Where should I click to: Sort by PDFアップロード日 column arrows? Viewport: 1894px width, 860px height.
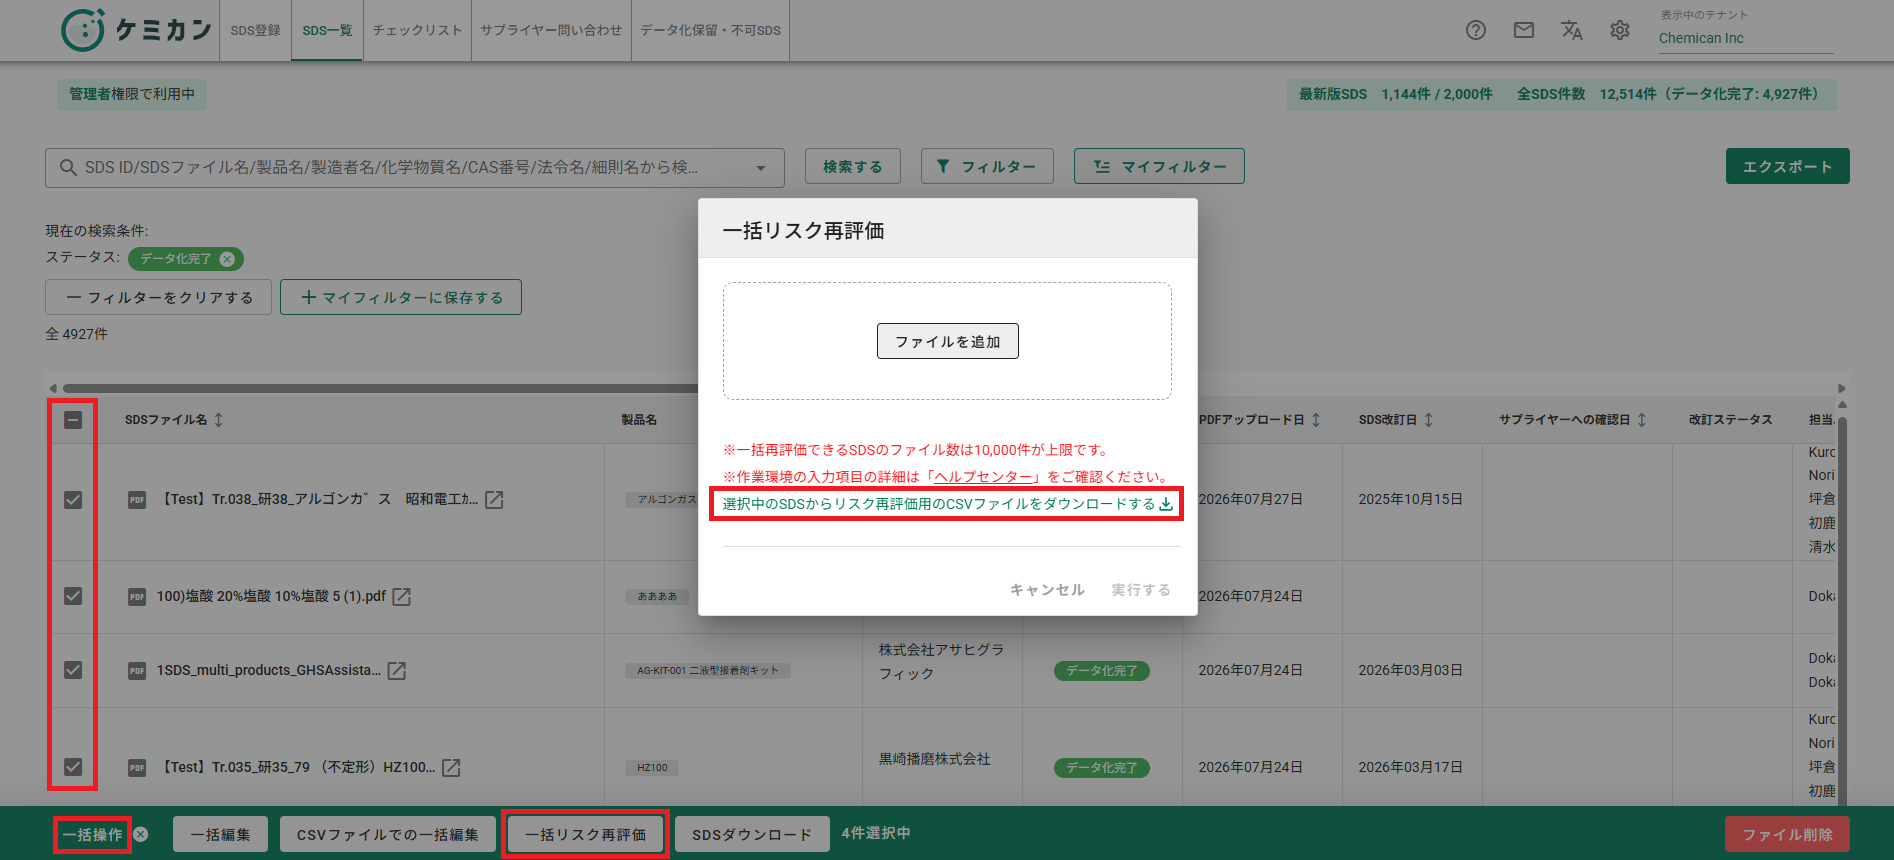coord(1316,420)
